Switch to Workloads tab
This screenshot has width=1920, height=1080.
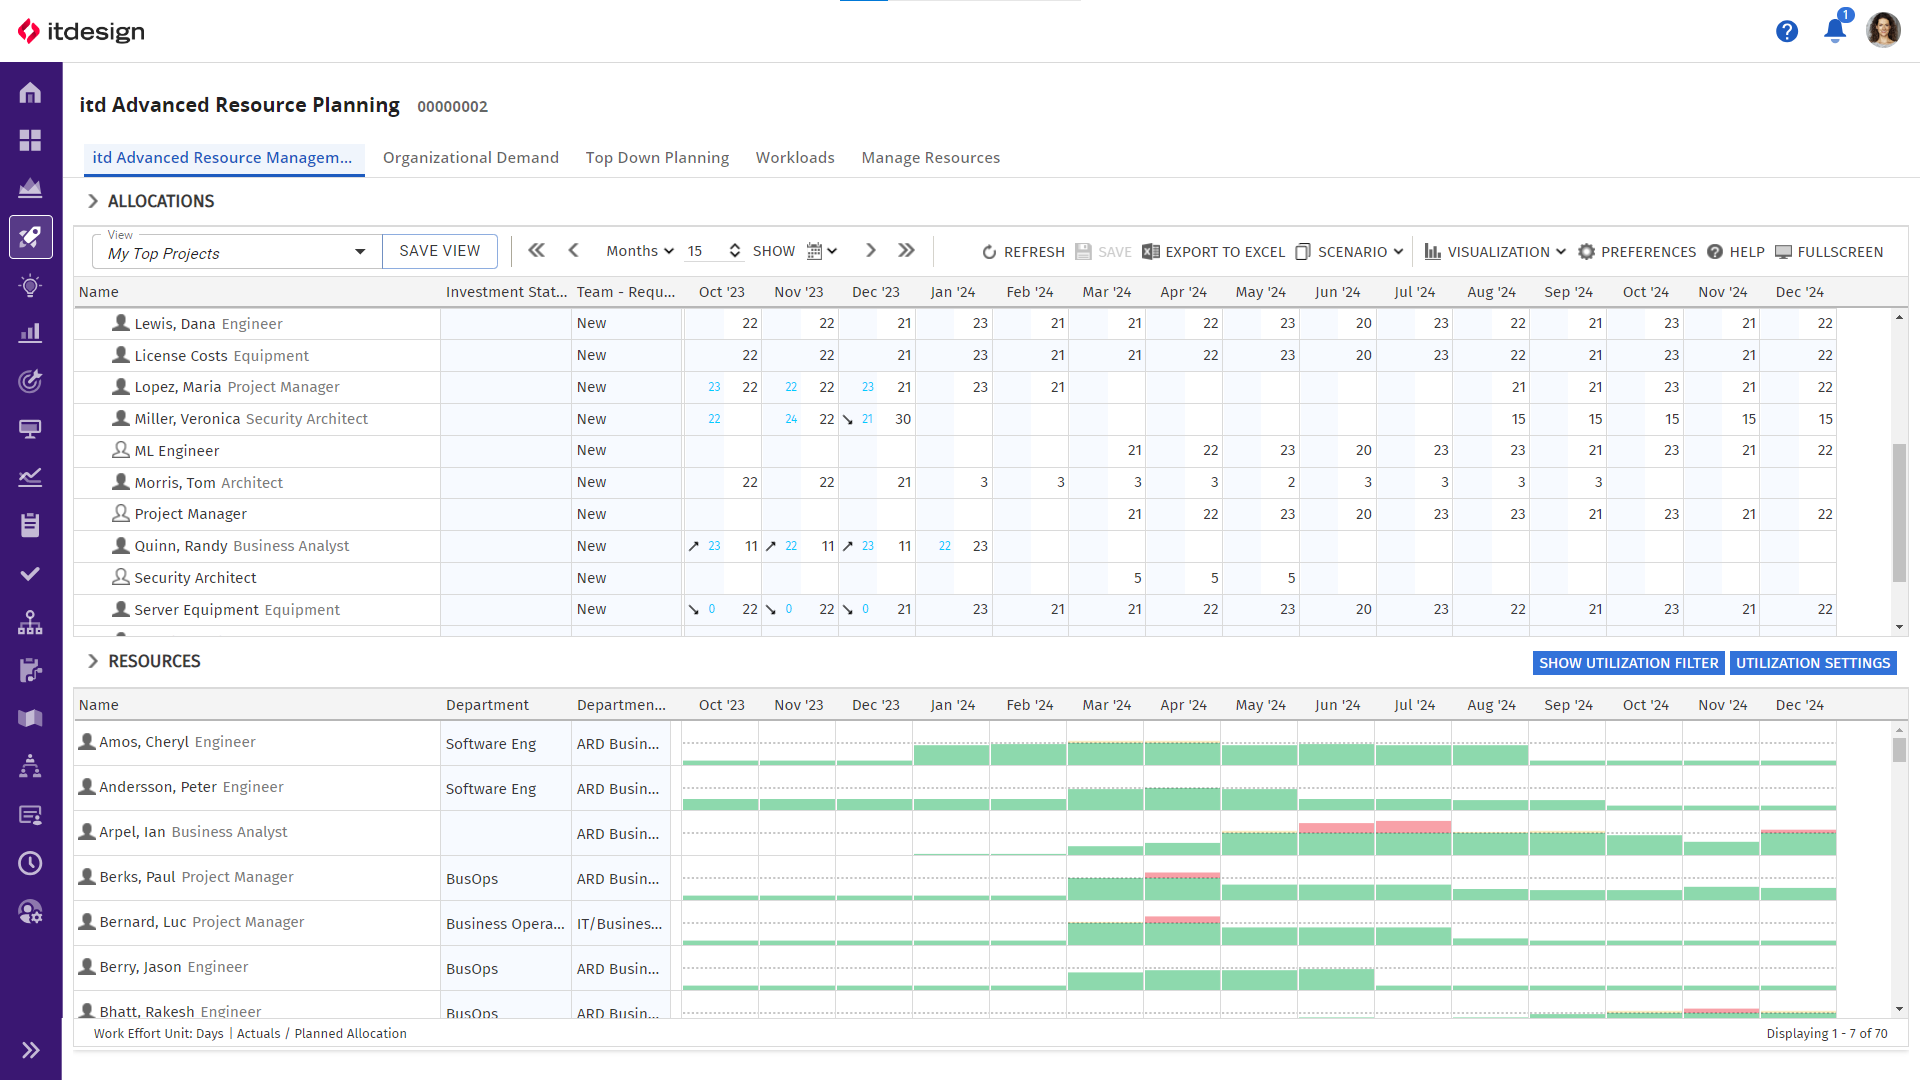[x=795, y=158]
